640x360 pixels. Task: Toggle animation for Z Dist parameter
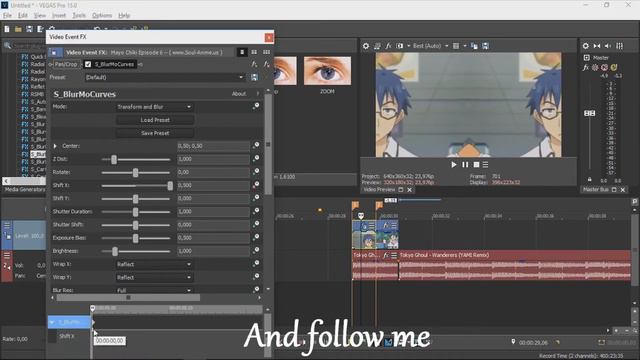pyautogui.click(x=256, y=158)
